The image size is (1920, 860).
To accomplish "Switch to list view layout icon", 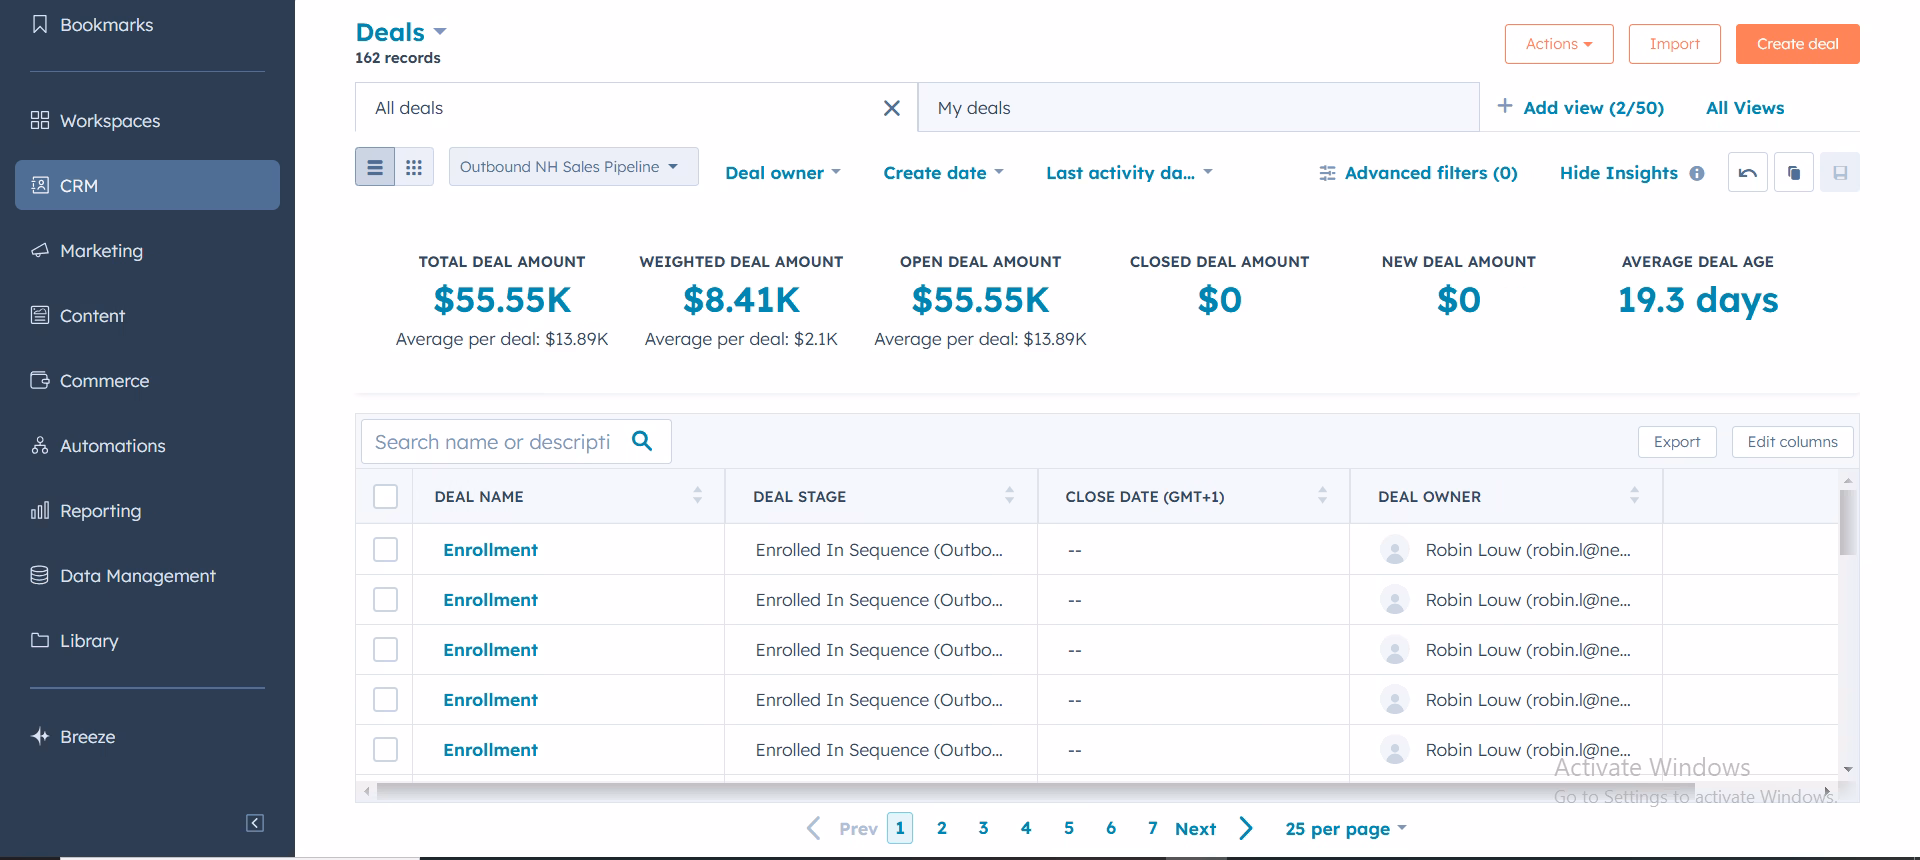I will pyautogui.click(x=375, y=167).
